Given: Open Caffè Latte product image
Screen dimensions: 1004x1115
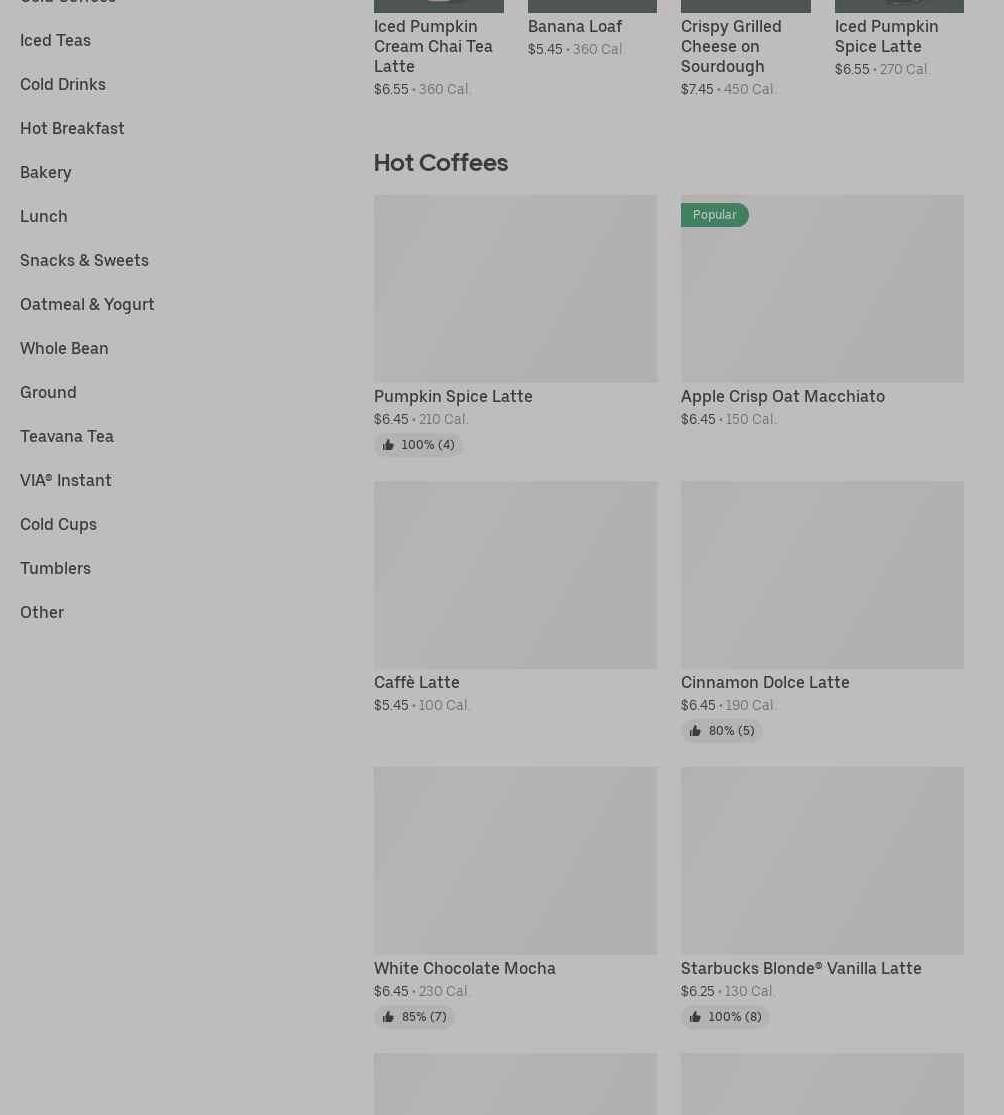Looking at the screenshot, I should coord(515,574).
